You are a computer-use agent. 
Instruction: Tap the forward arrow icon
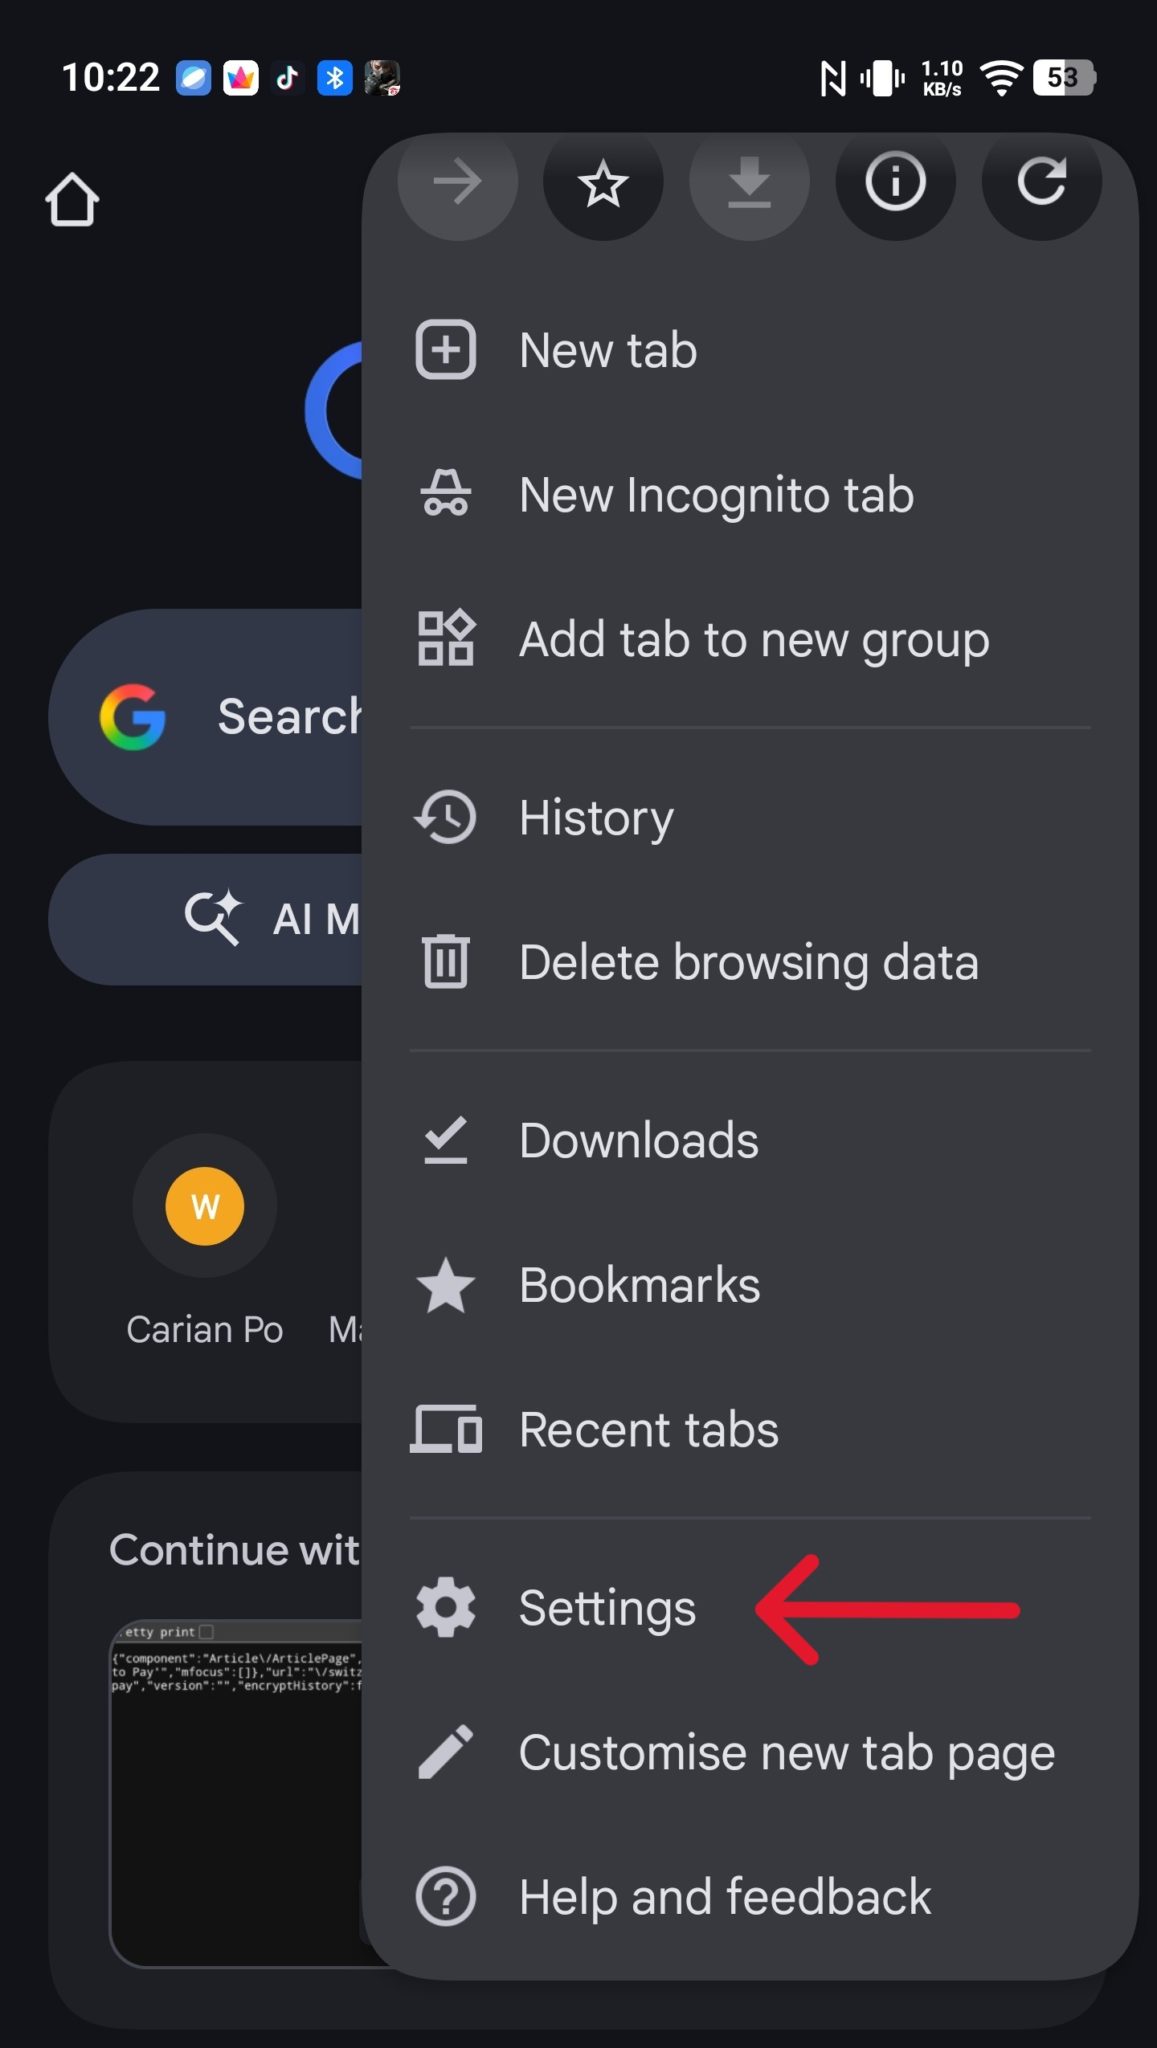[x=458, y=183]
